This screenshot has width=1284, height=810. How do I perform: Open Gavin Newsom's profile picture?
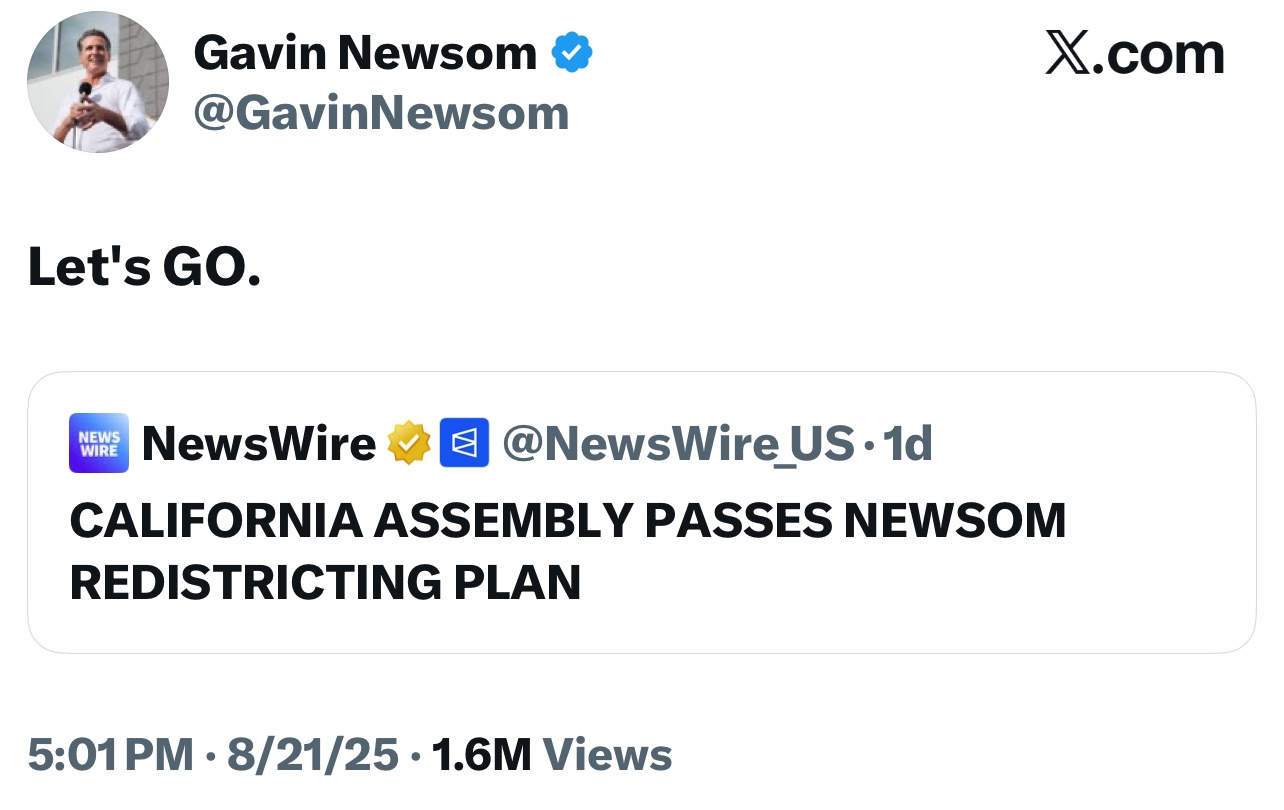point(98,82)
